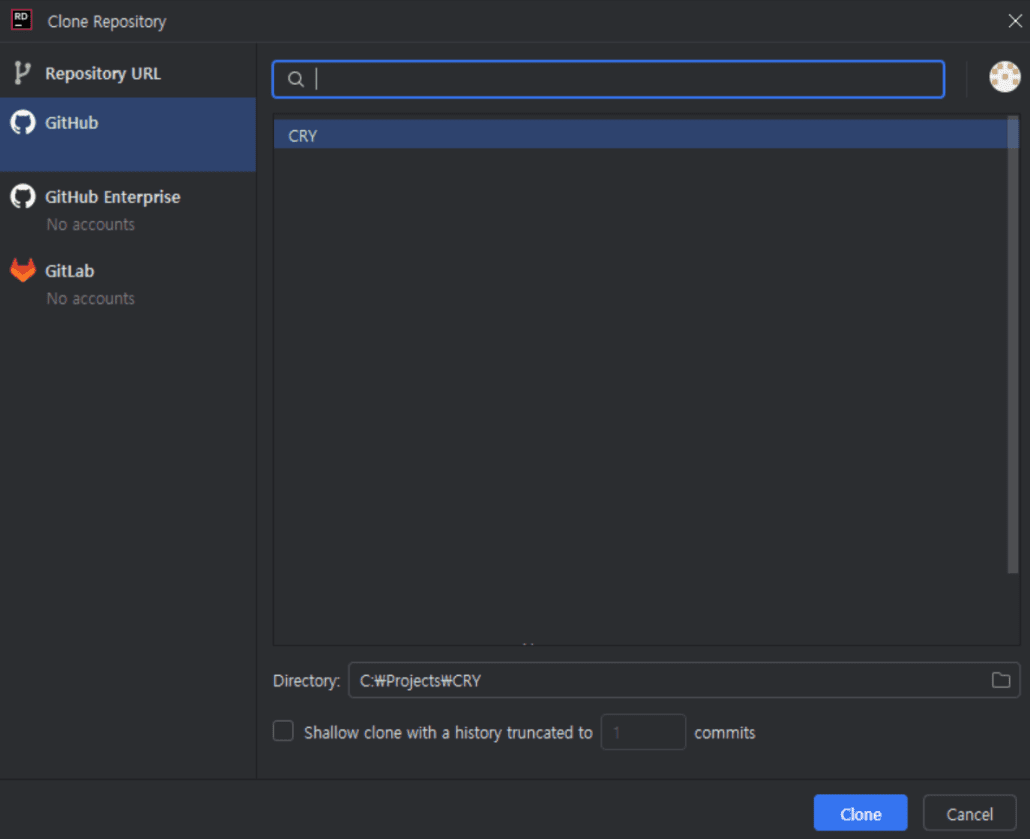Image resolution: width=1030 pixels, height=839 pixels.
Task: Click the octocat icon next to GitHub
Action: pyautogui.click(x=23, y=122)
